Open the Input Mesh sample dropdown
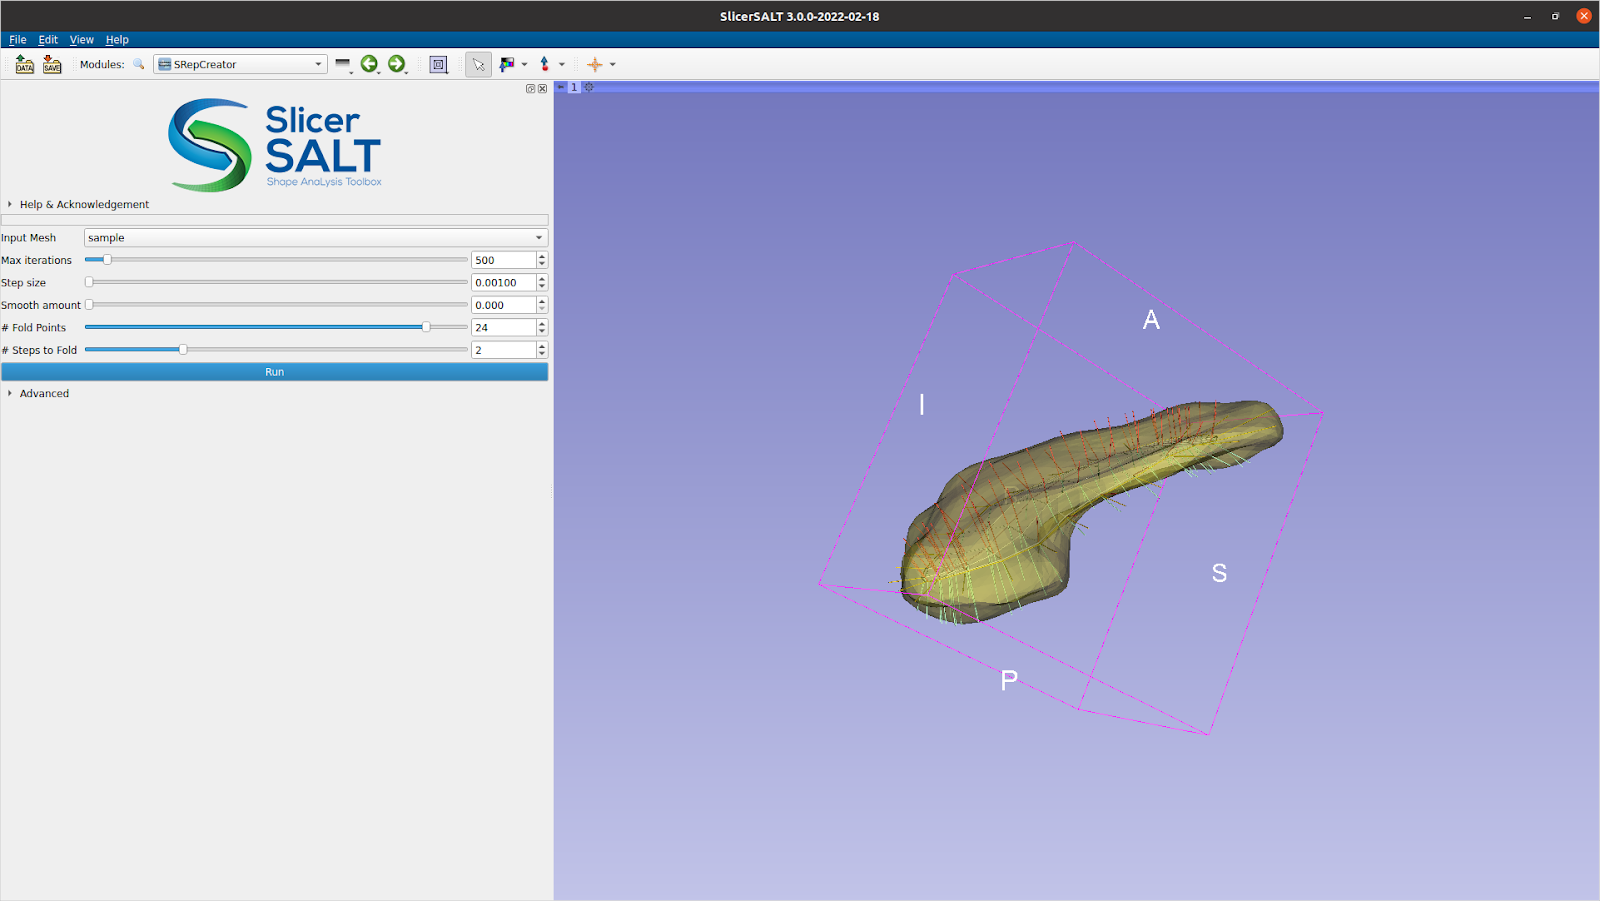Image resolution: width=1600 pixels, height=901 pixels. tap(316, 238)
